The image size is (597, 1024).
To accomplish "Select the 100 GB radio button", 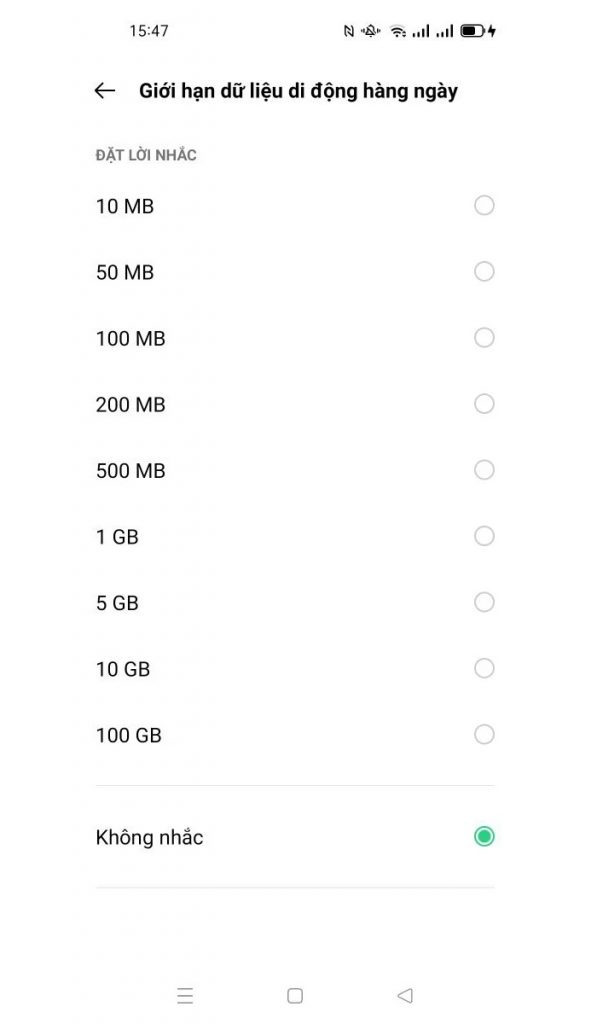I will pyautogui.click(x=484, y=735).
